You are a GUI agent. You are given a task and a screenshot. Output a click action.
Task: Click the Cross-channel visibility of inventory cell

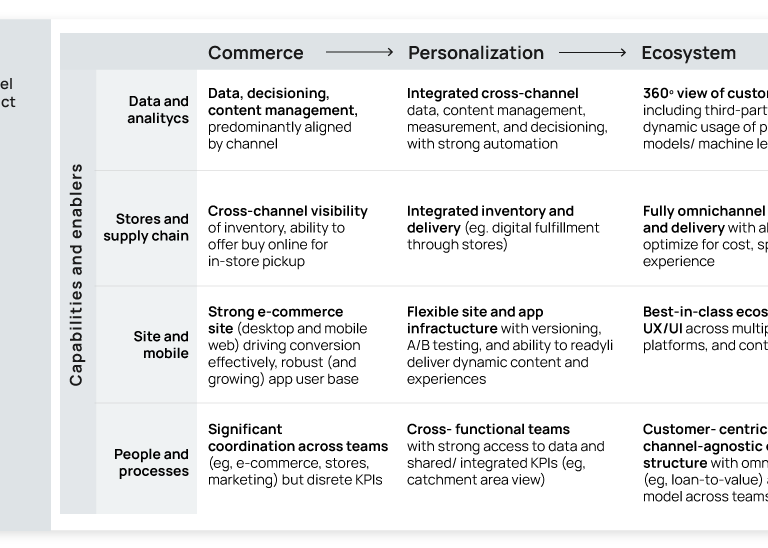(x=287, y=236)
